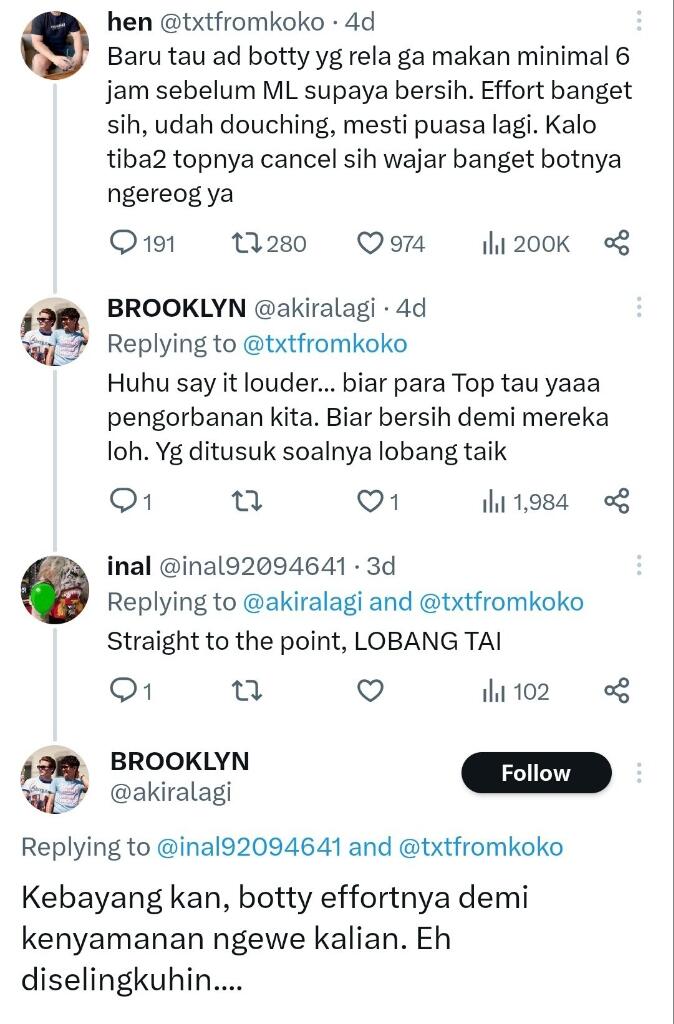Like inal's LOBANG TAI reply

tap(371, 691)
